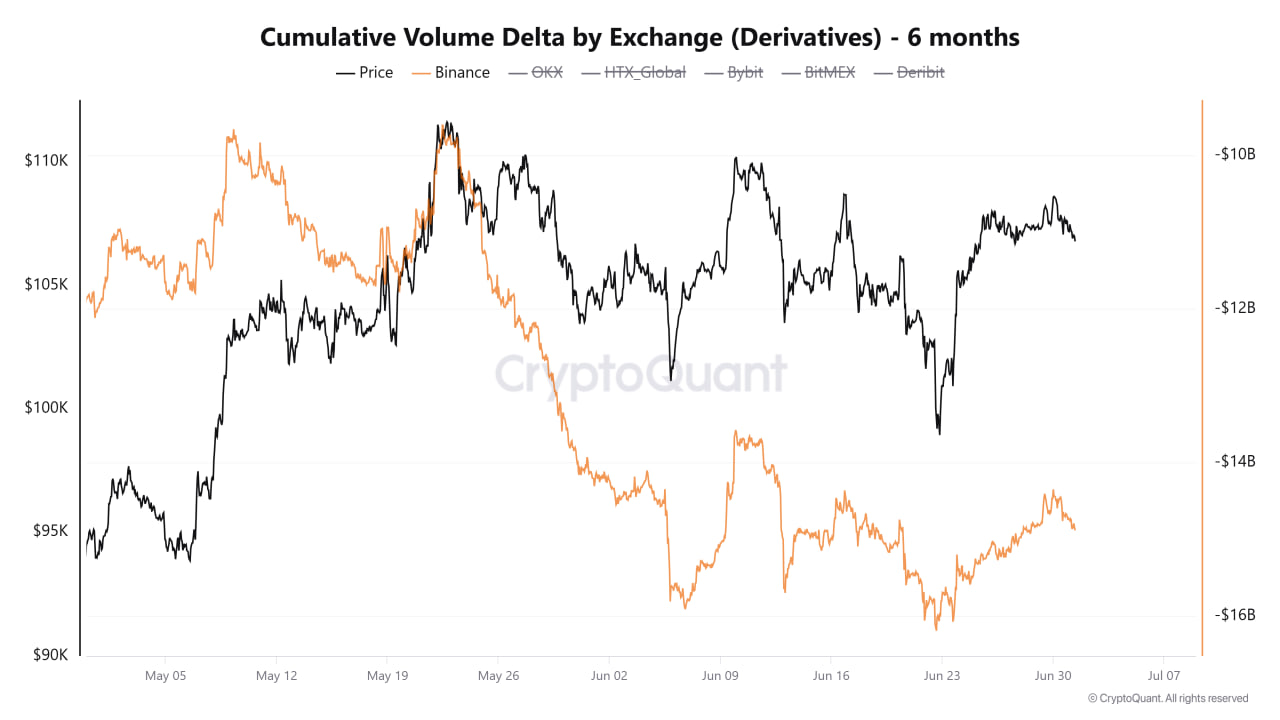Click the $90K price axis label

click(49, 655)
